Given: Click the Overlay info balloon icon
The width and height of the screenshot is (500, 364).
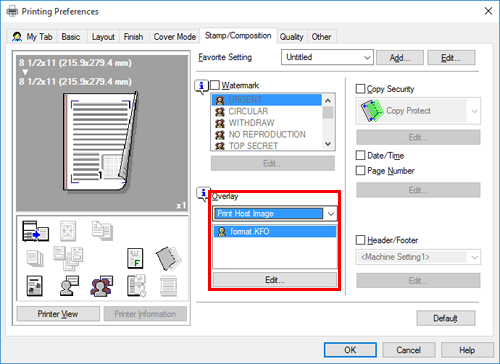Looking at the screenshot, I should [203, 194].
